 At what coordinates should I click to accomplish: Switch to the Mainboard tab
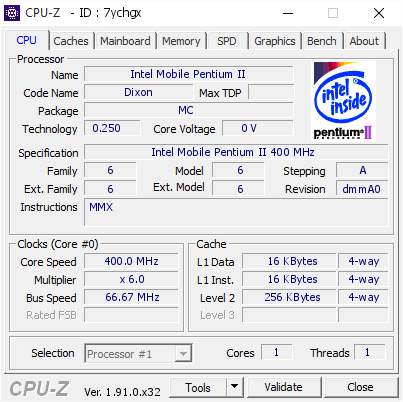125,41
